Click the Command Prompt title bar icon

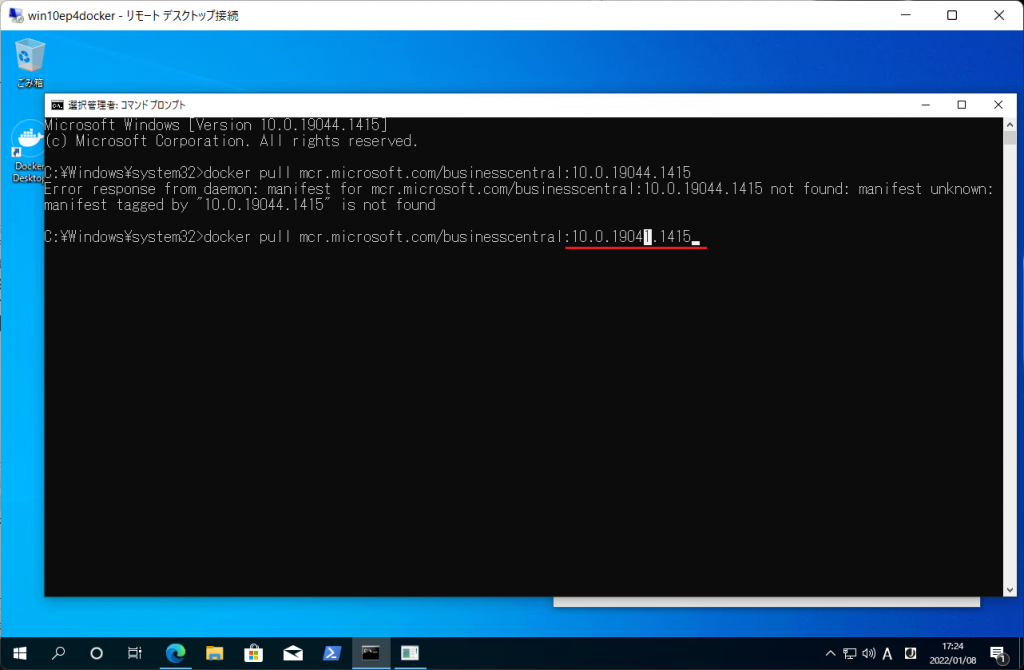[x=57, y=105]
